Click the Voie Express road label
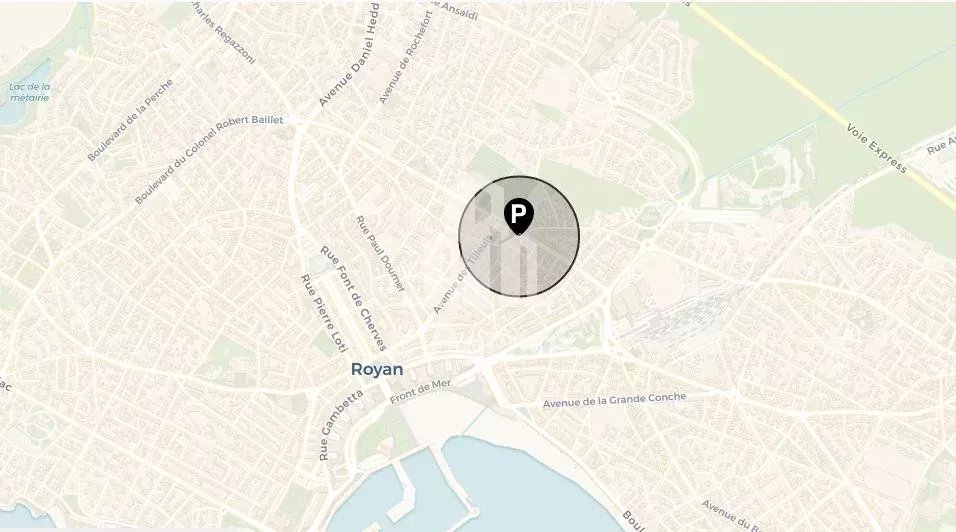 point(877,147)
